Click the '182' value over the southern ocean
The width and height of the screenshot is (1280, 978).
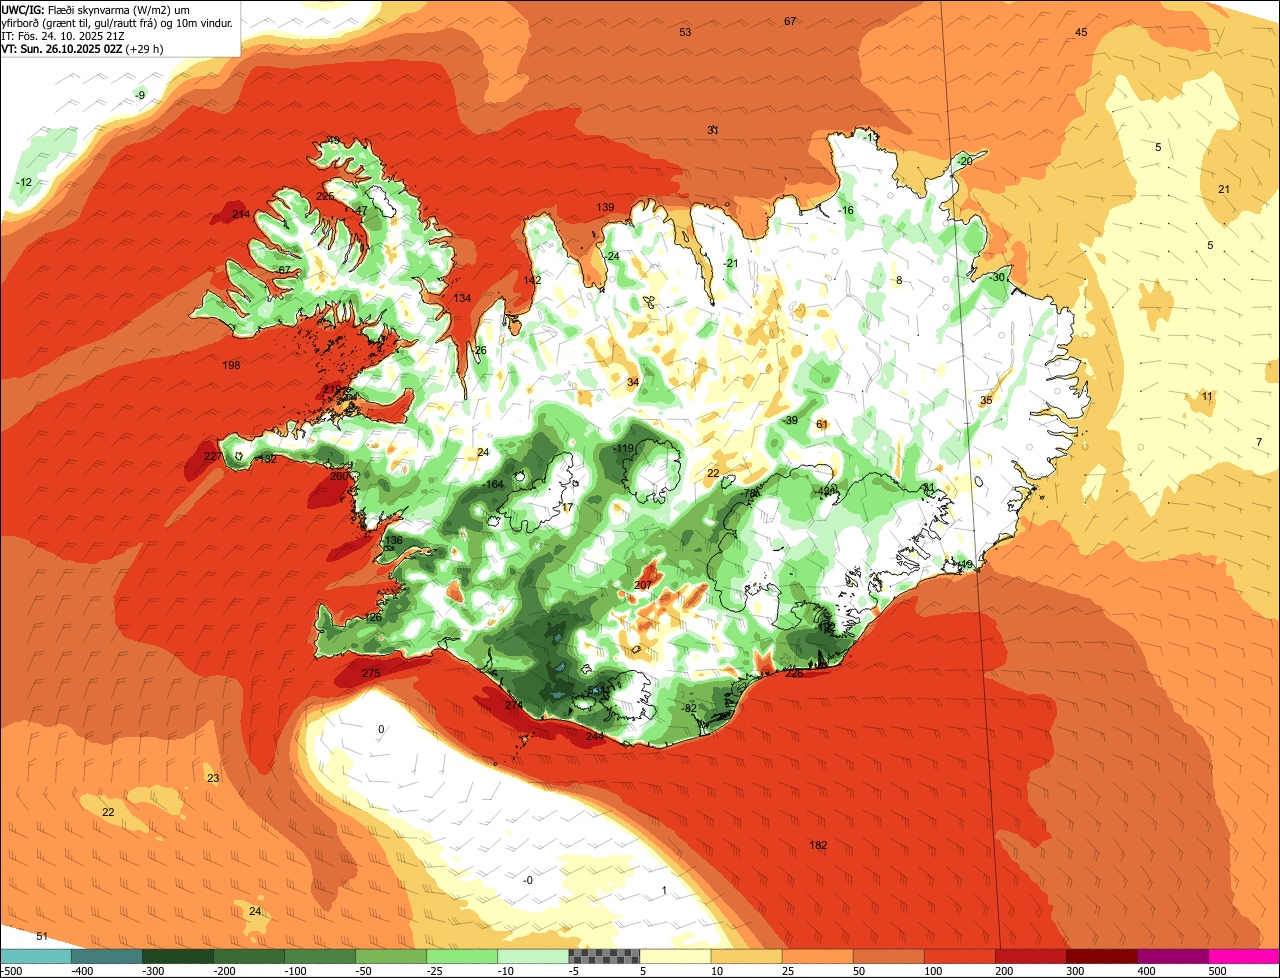click(x=818, y=845)
